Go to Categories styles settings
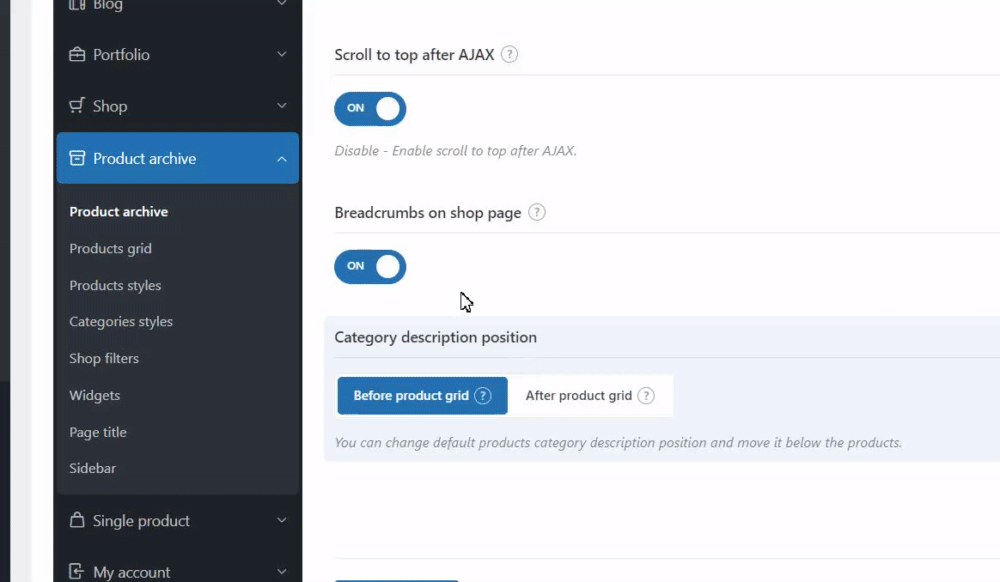Screen dimensions: 1000x582 point(121,321)
